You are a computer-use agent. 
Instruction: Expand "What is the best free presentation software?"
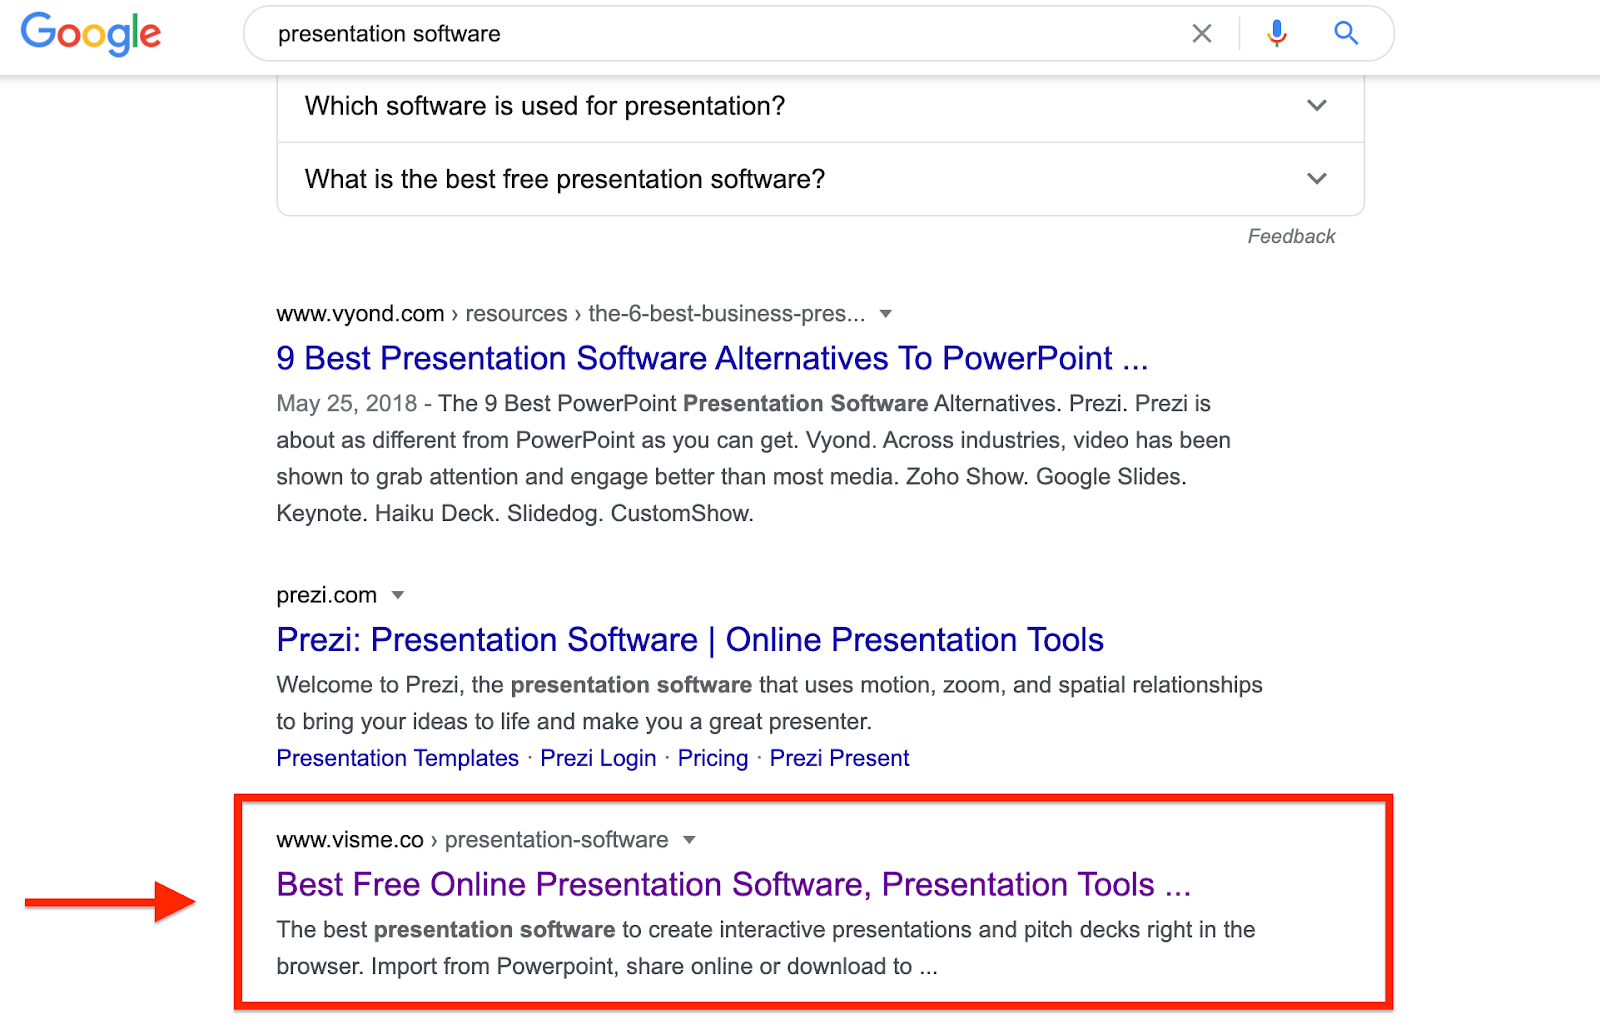coord(820,179)
